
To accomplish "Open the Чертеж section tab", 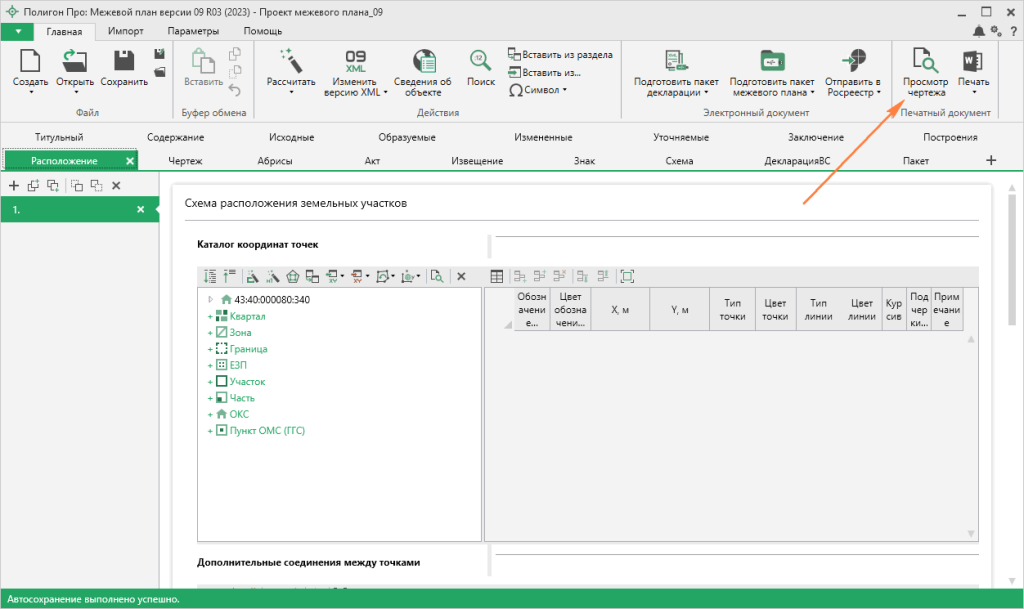I will tap(185, 161).
